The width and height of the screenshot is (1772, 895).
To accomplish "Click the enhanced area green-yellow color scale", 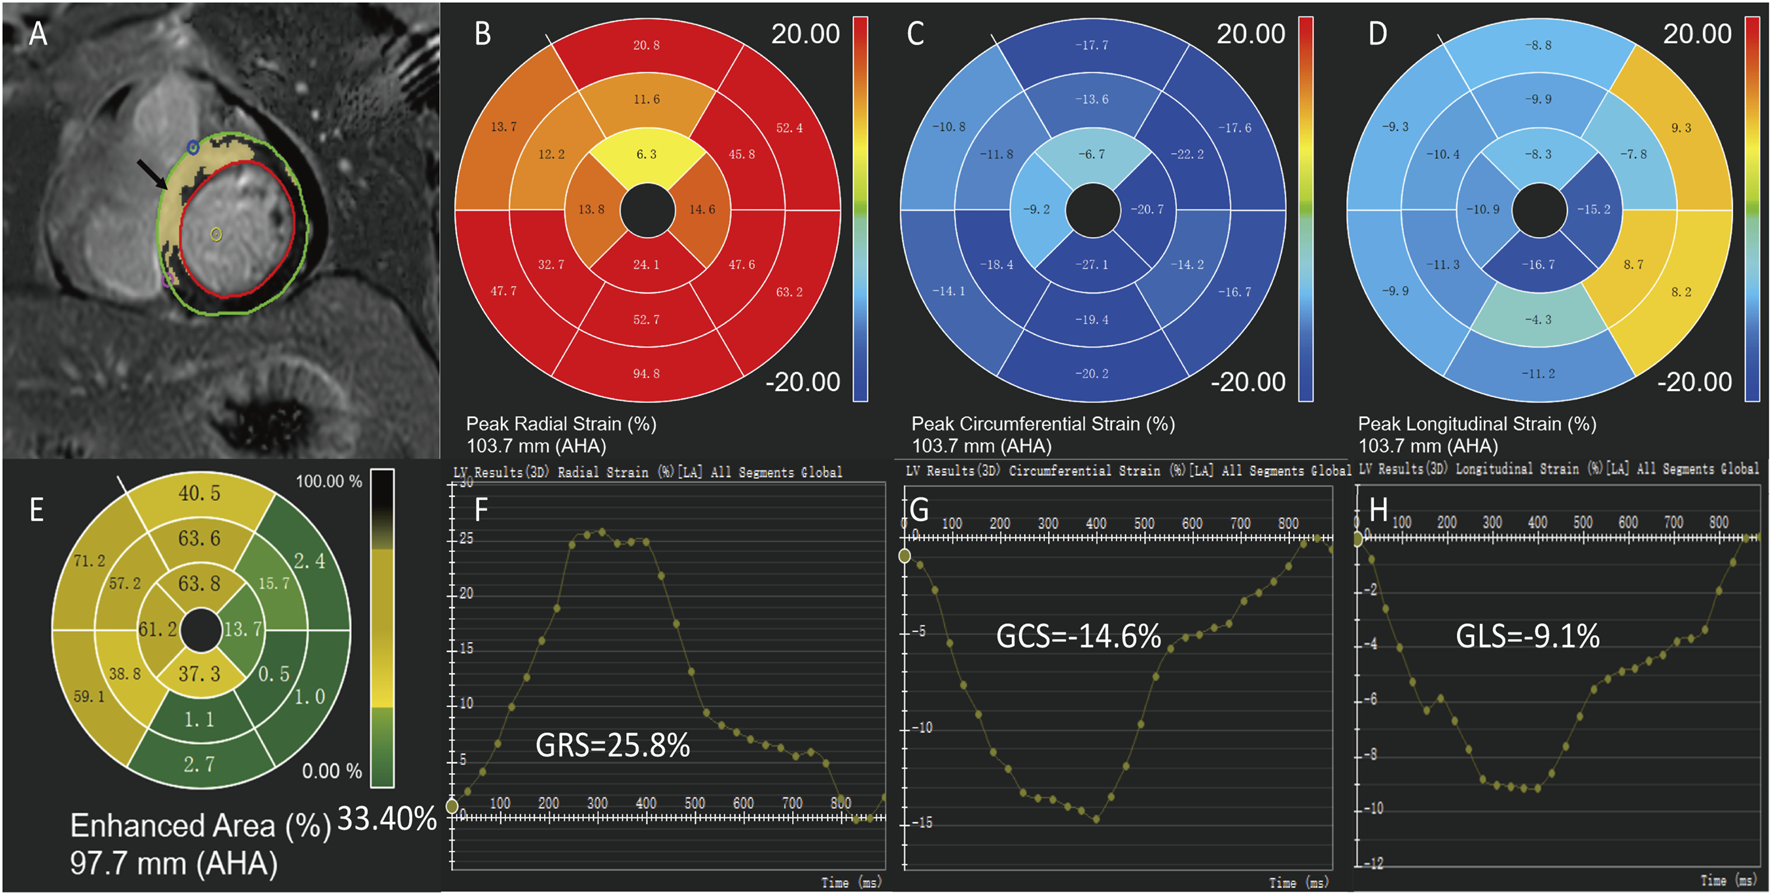I will tap(382, 628).
